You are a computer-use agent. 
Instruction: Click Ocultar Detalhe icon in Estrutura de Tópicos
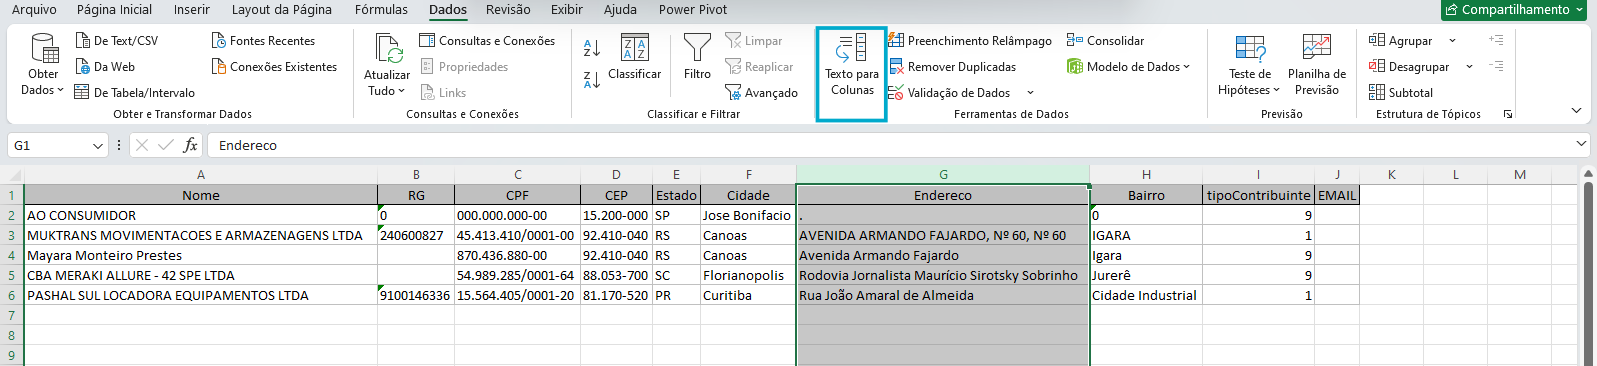pyautogui.click(x=1496, y=66)
